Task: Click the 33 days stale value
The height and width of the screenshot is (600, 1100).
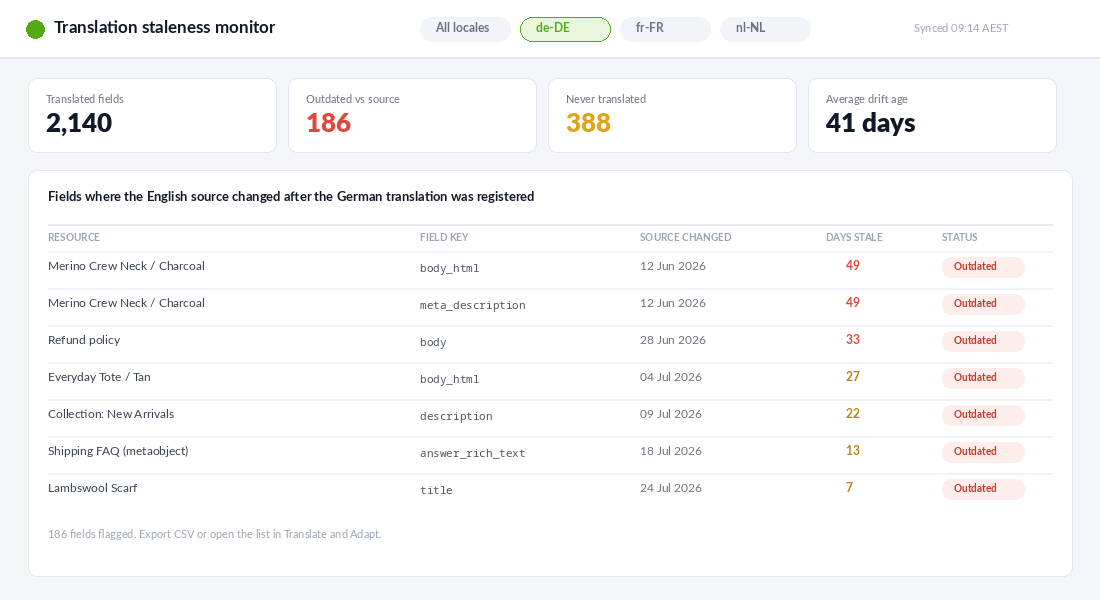Action: pyautogui.click(x=852, y=340)
